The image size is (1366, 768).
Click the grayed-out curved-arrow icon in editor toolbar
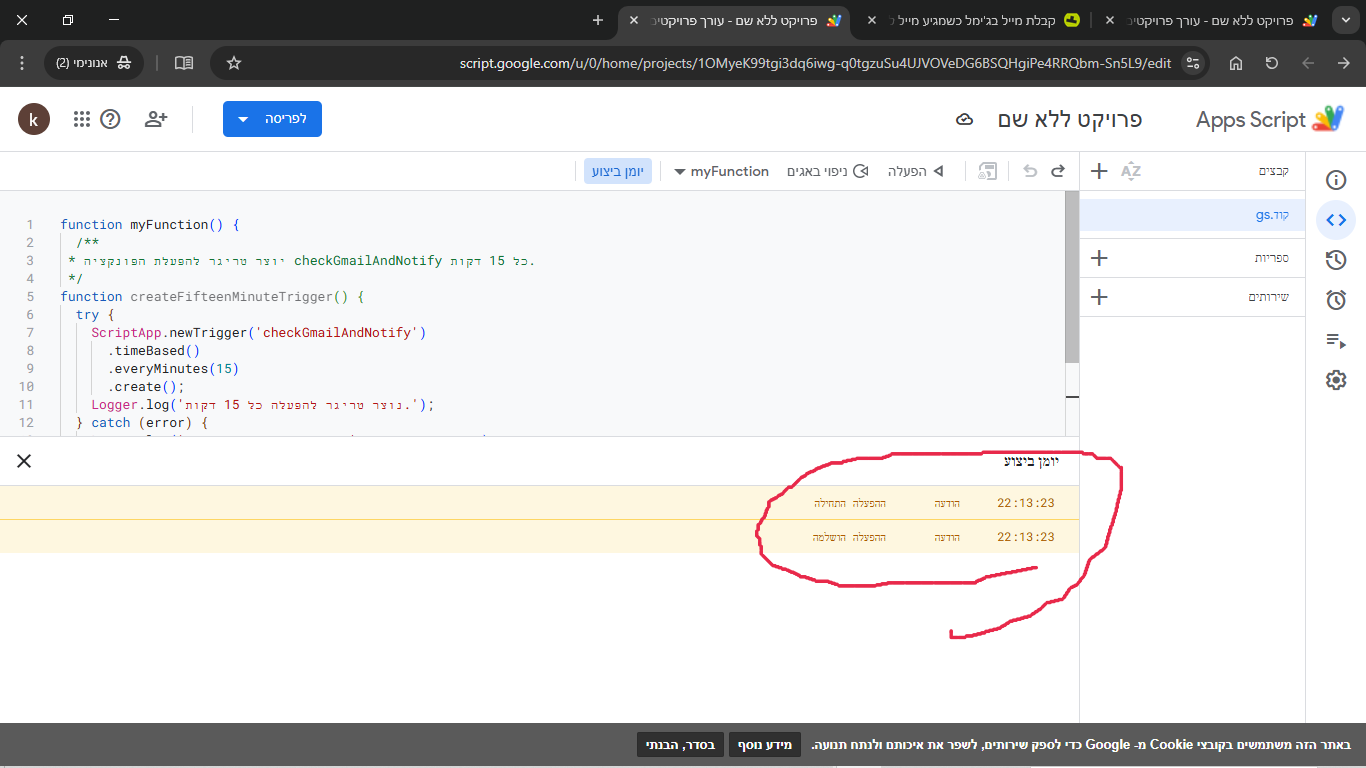click(1030, 171)
